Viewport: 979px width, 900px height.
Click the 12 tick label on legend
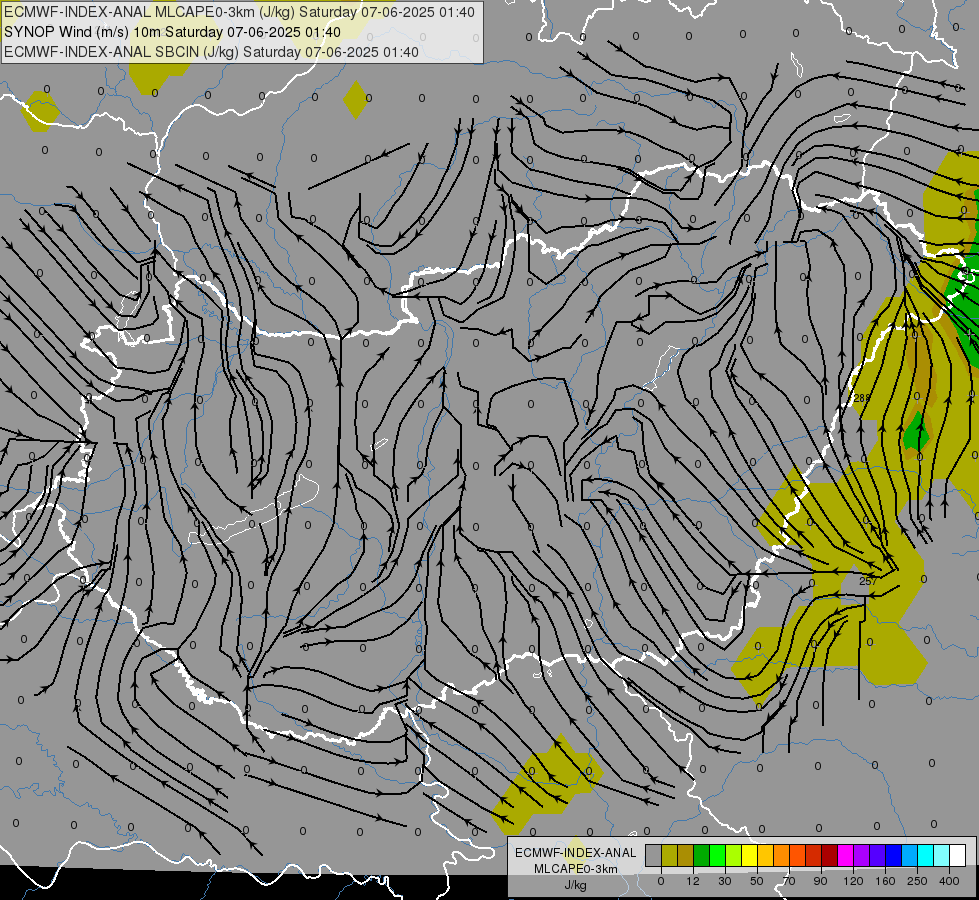point(693,881)
